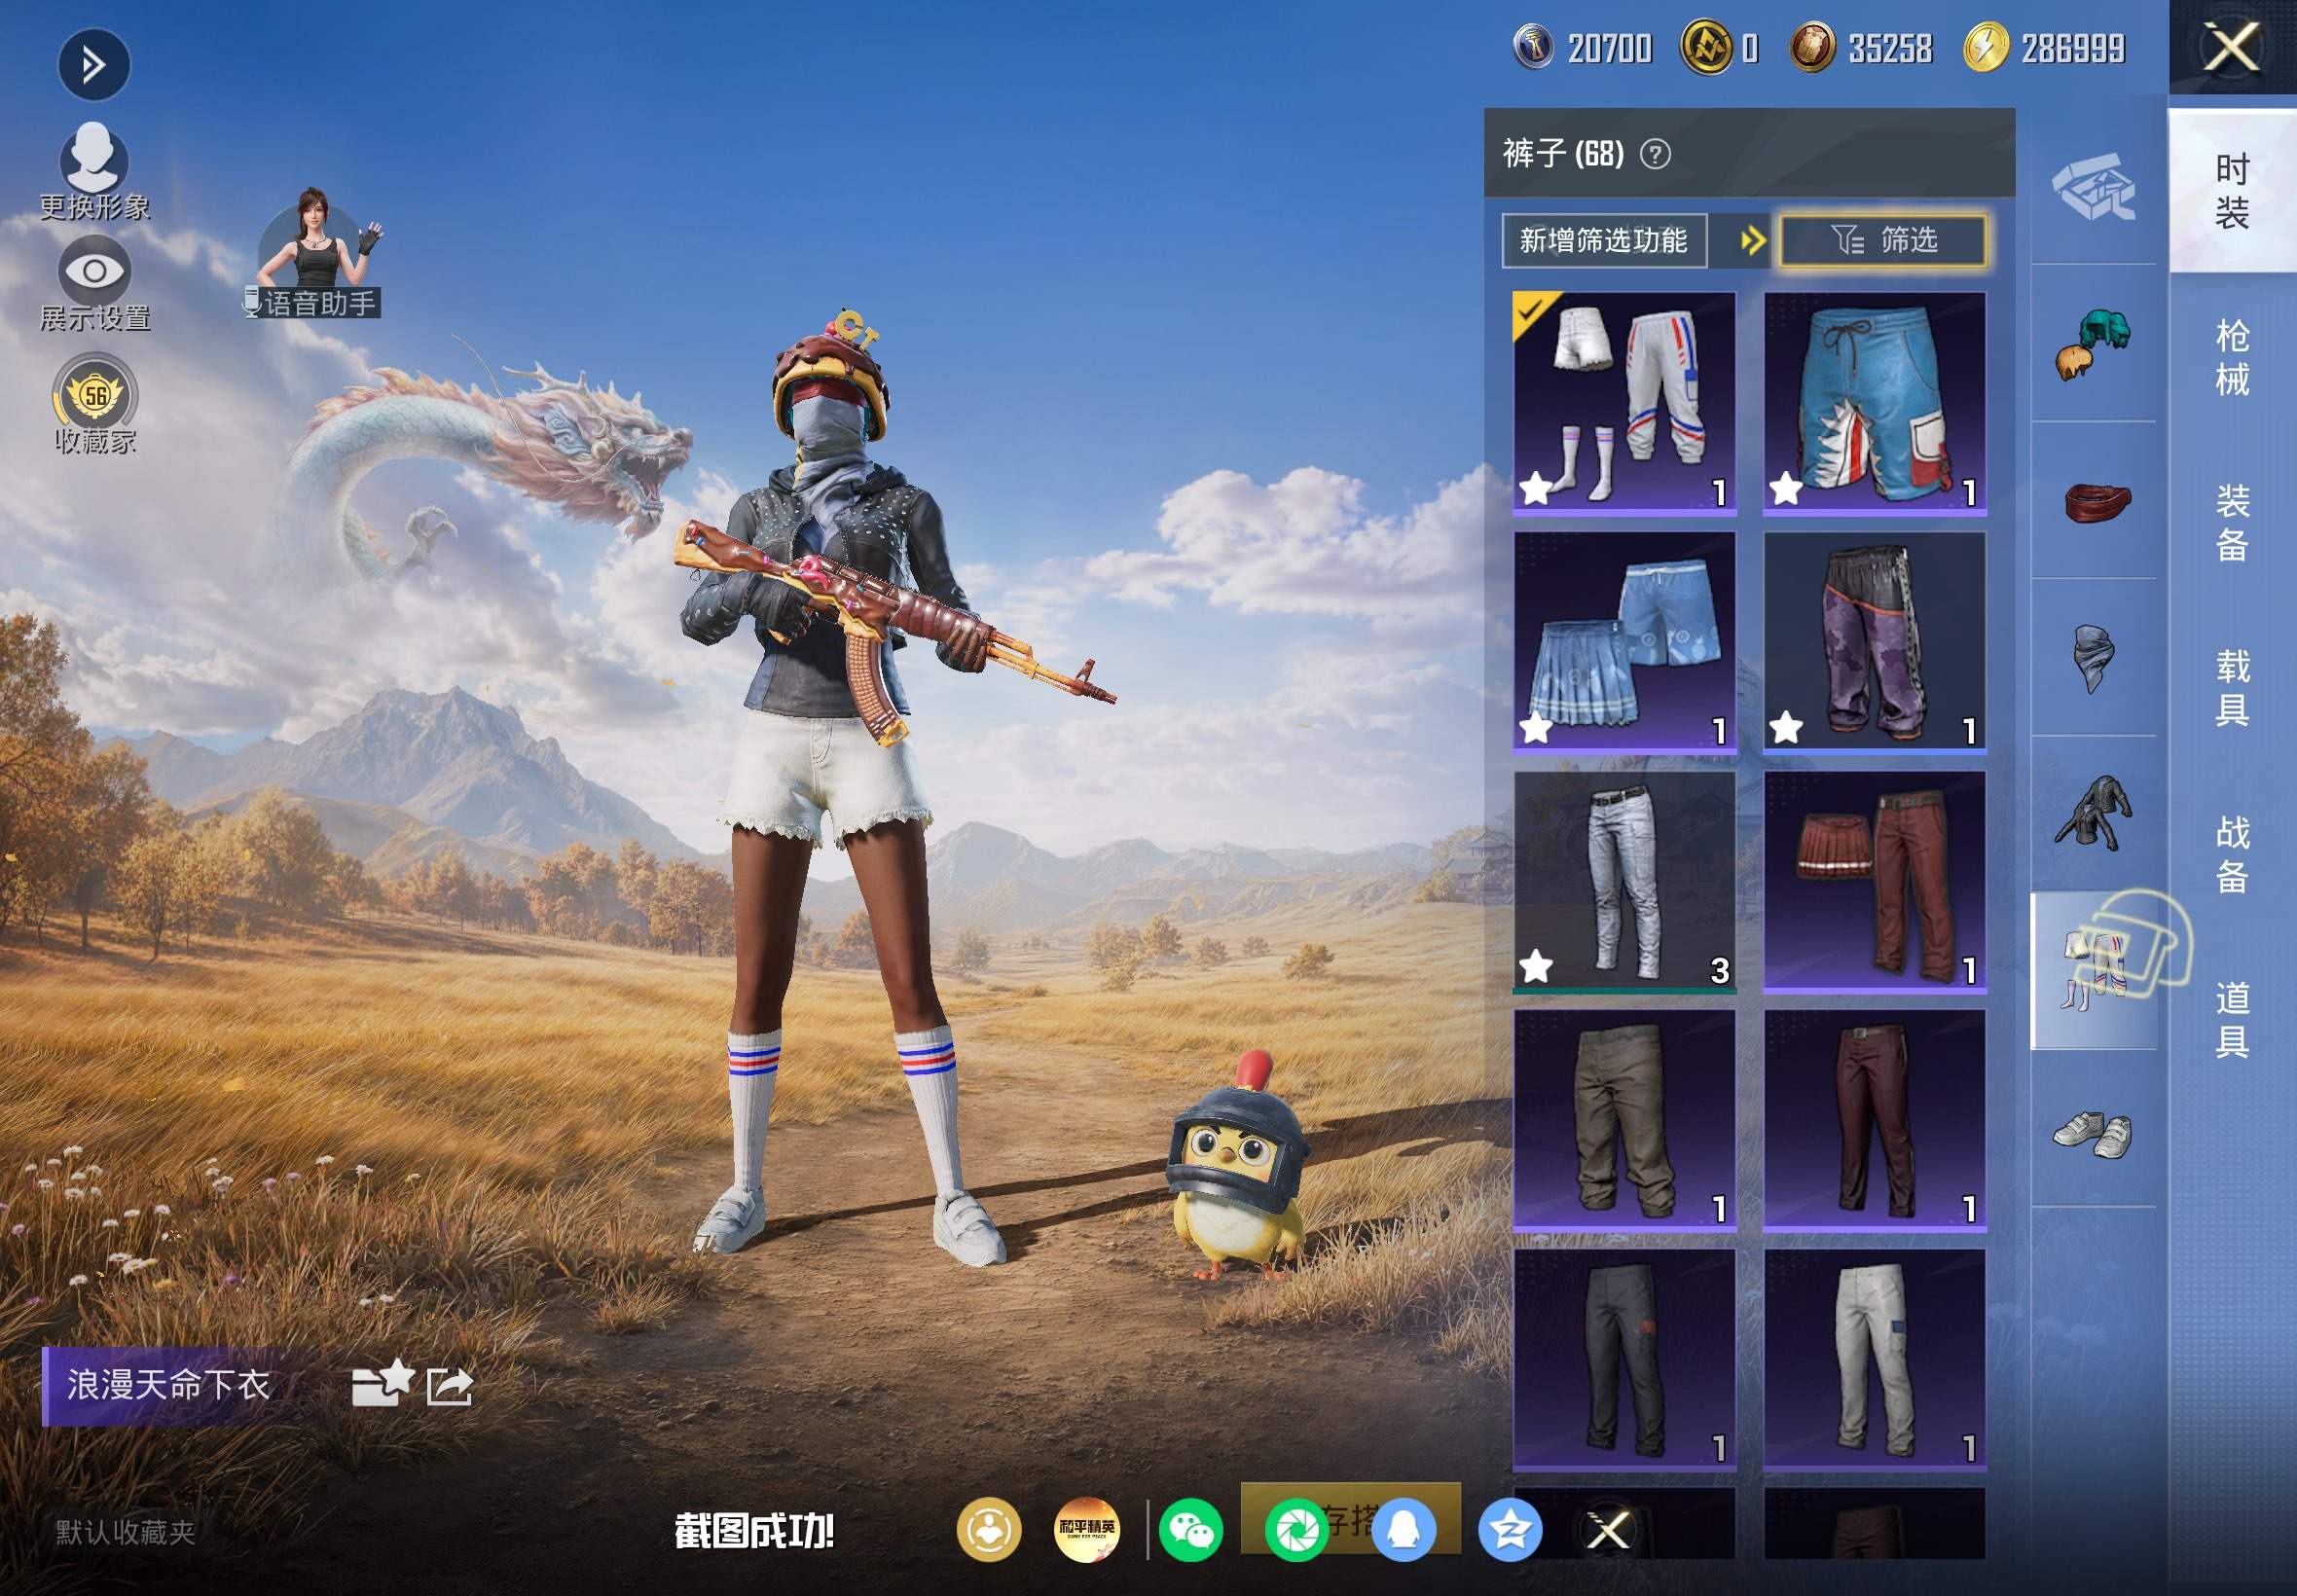
Task: Open 语音助手 voice assistant
Action: pyautogui.click(x=315, y=254)
